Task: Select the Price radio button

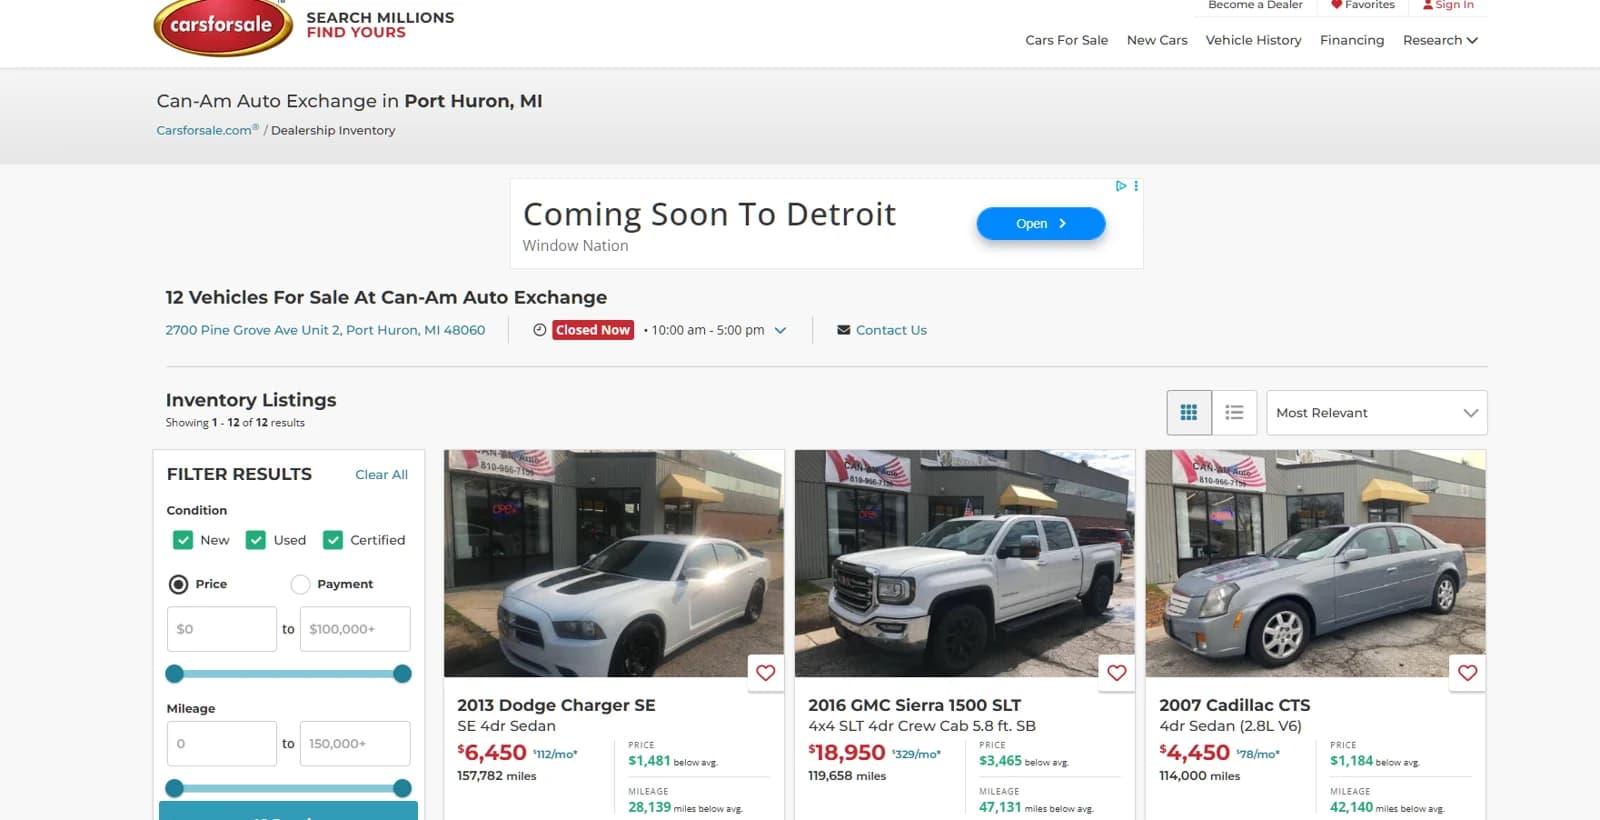Action: tap(179, 584)
